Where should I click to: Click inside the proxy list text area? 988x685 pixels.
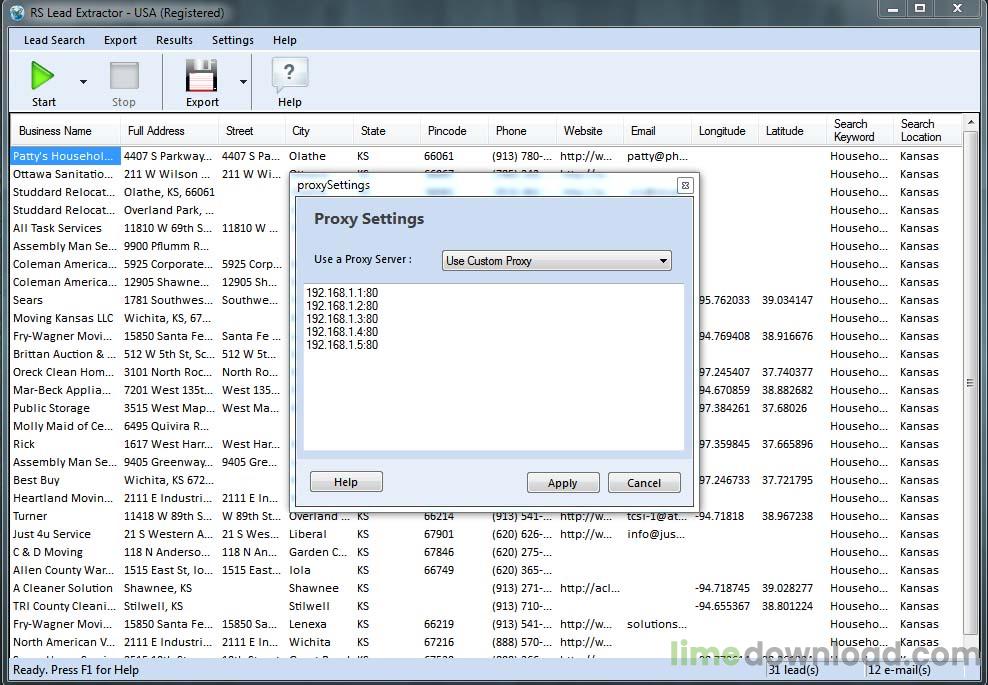(x=493, y=400)
